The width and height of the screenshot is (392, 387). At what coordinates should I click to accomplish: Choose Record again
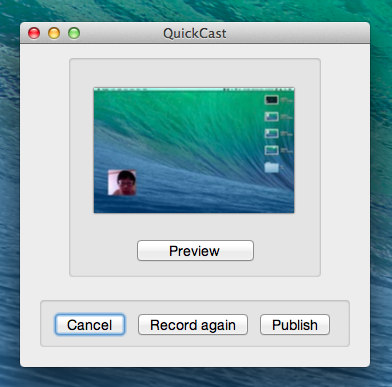pos(193,325)
